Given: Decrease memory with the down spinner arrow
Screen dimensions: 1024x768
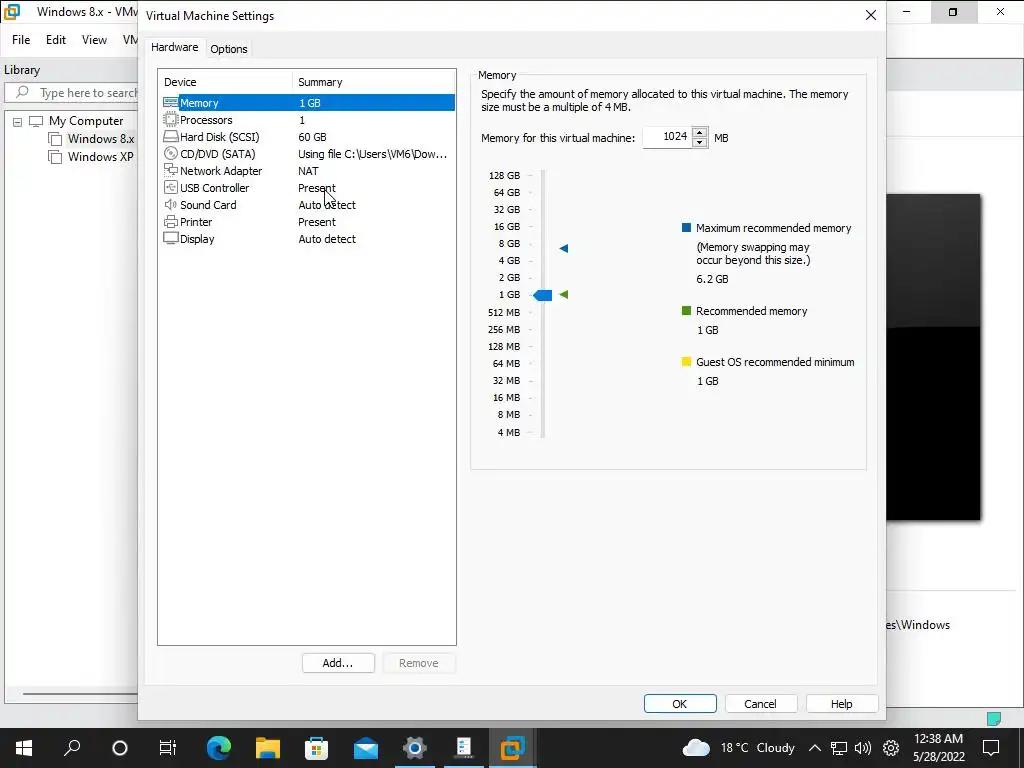Looking at the screenshot, I should [699, 142].
